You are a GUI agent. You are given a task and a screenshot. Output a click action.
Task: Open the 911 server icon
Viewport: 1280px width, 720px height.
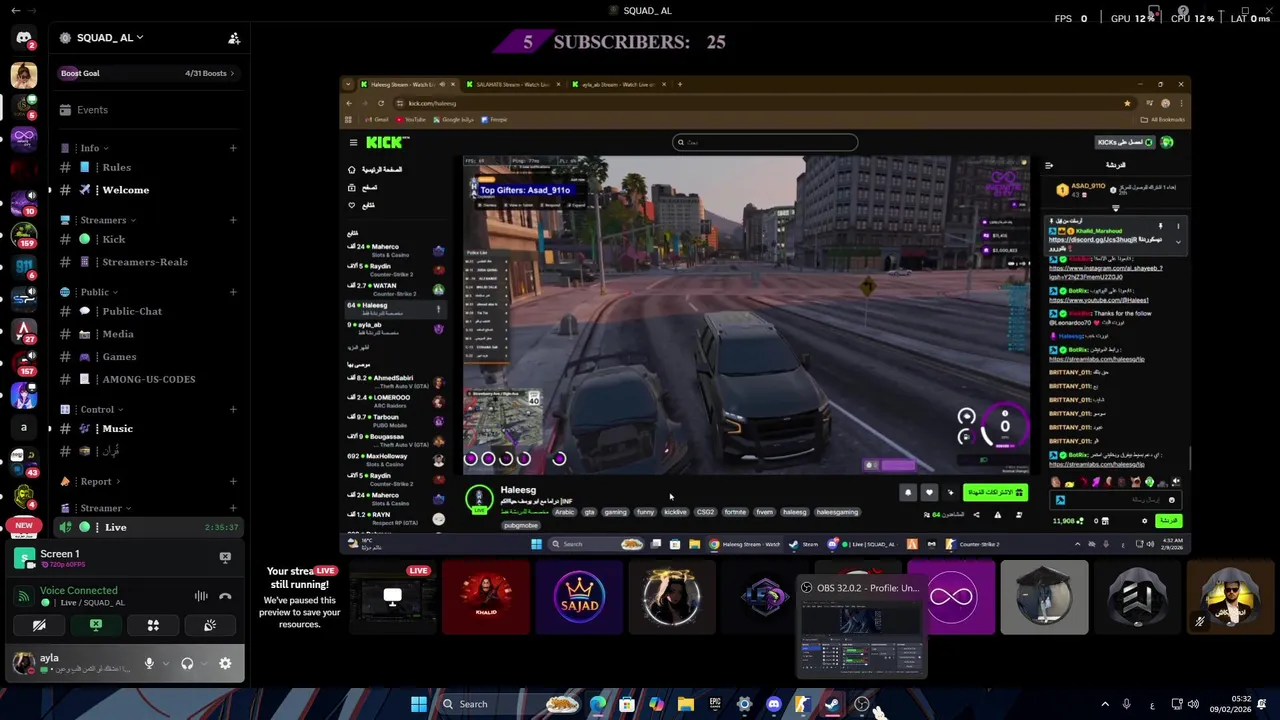point(24,266)
